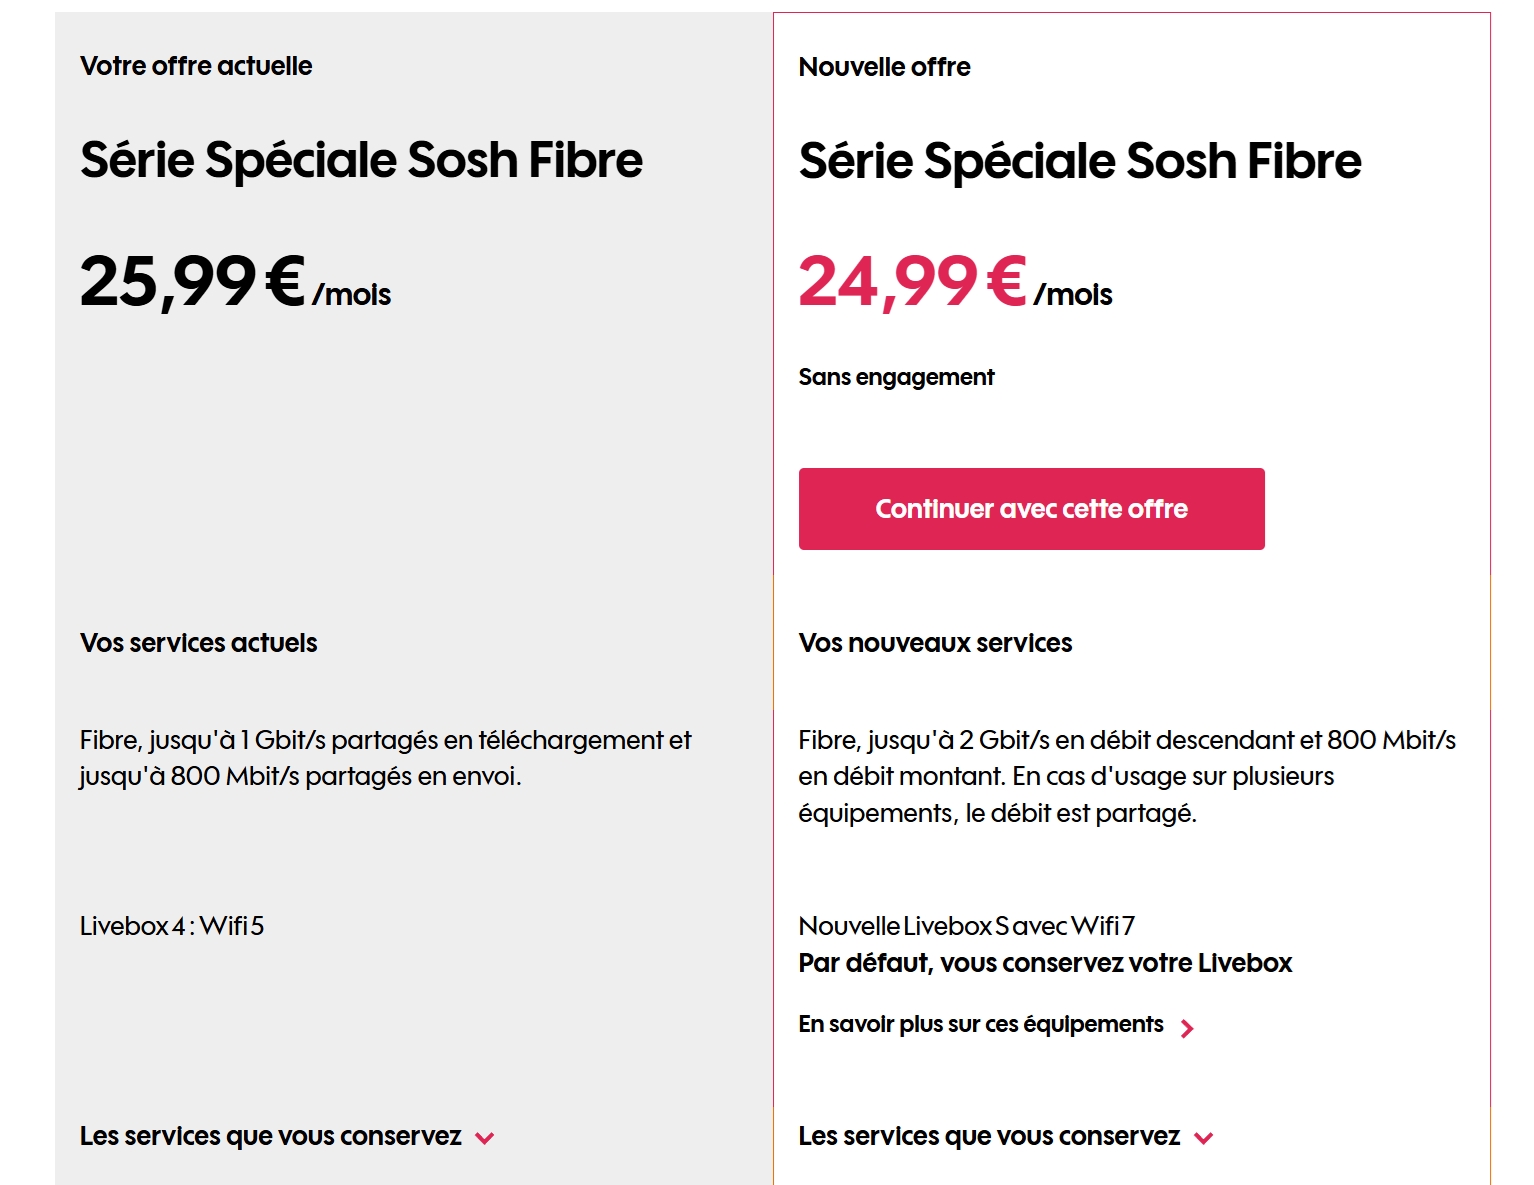Expand current offer's "Les services que vous conservez"
Screen dimensions: 1534x1185
[270, 1137]
